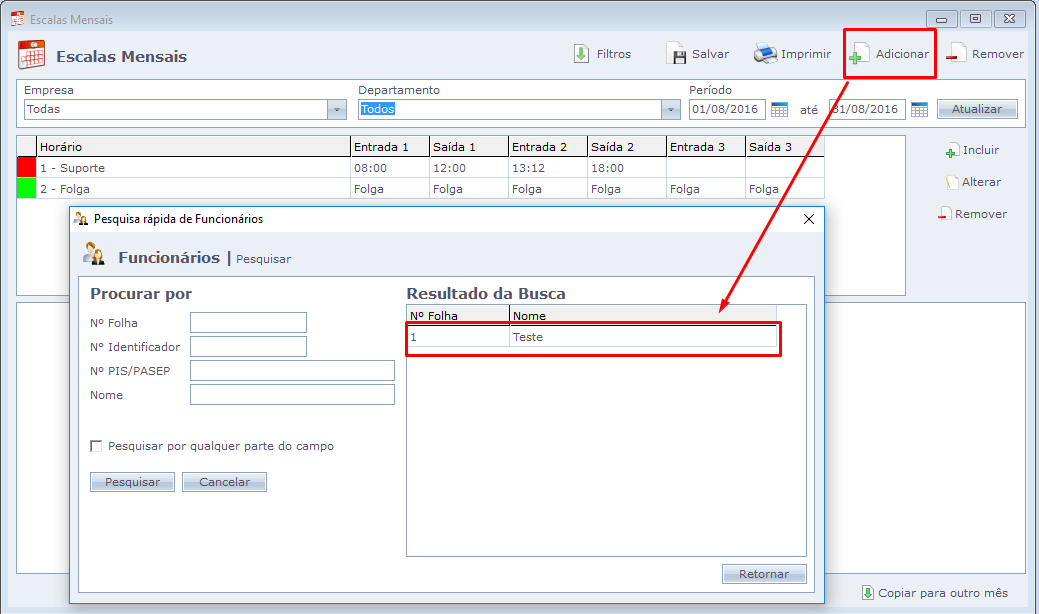Open the Filtros filter icon

pos(582,54)
